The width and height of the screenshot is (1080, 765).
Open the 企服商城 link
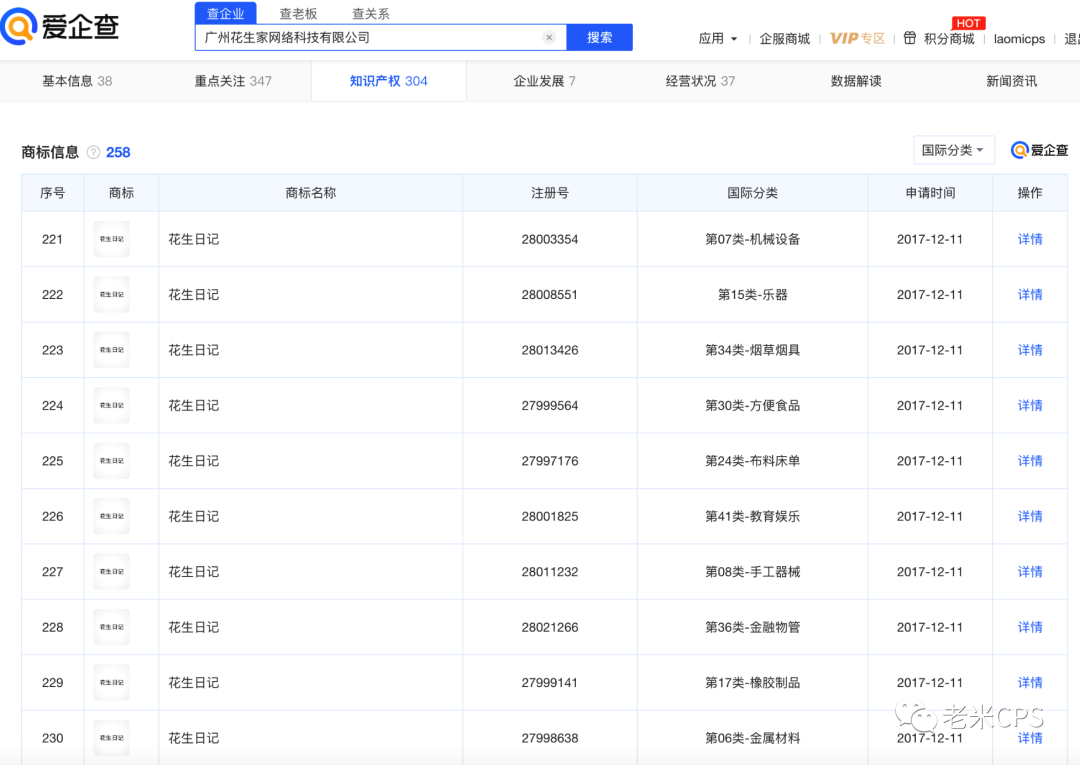click(x=785, y=39)
